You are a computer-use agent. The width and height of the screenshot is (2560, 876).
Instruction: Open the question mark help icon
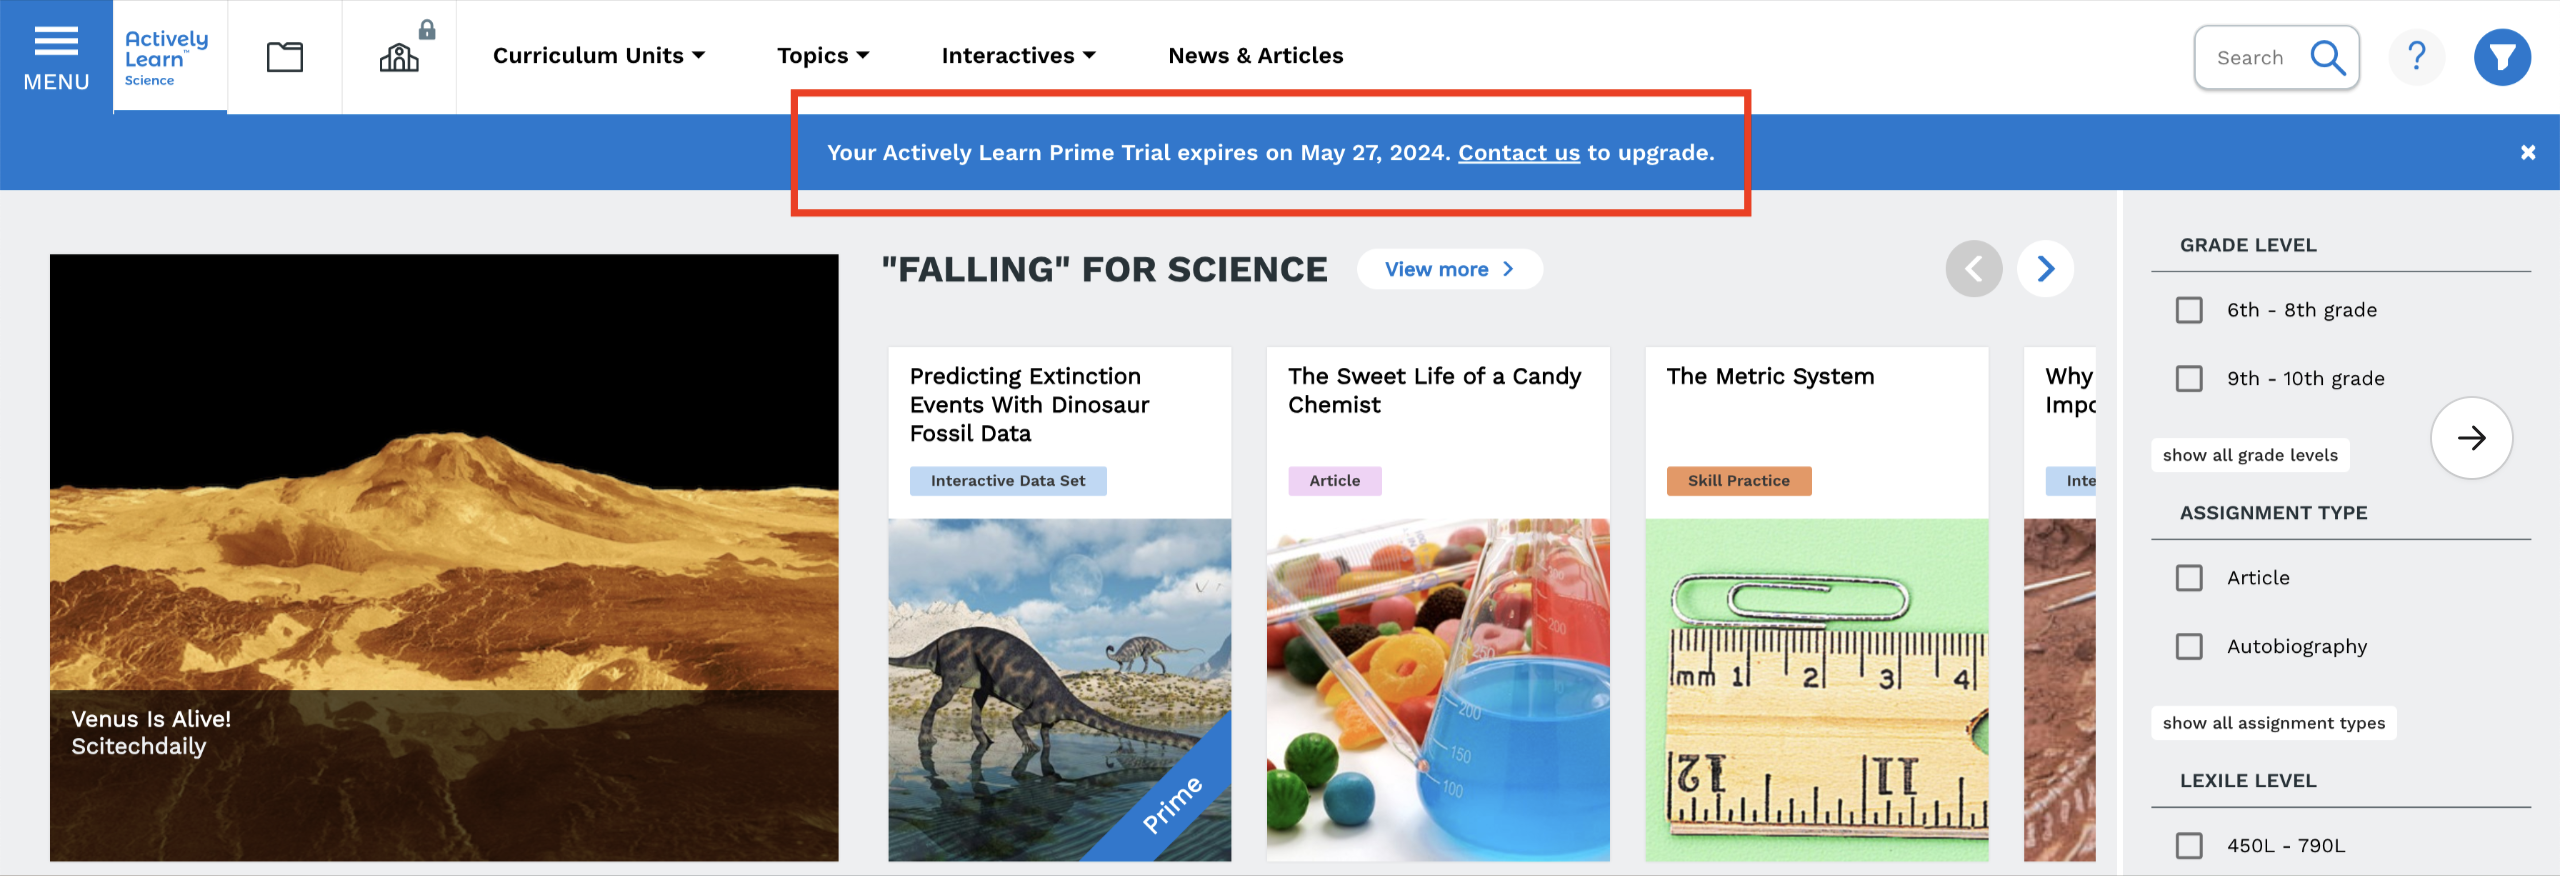click(x=2417, y=57)
